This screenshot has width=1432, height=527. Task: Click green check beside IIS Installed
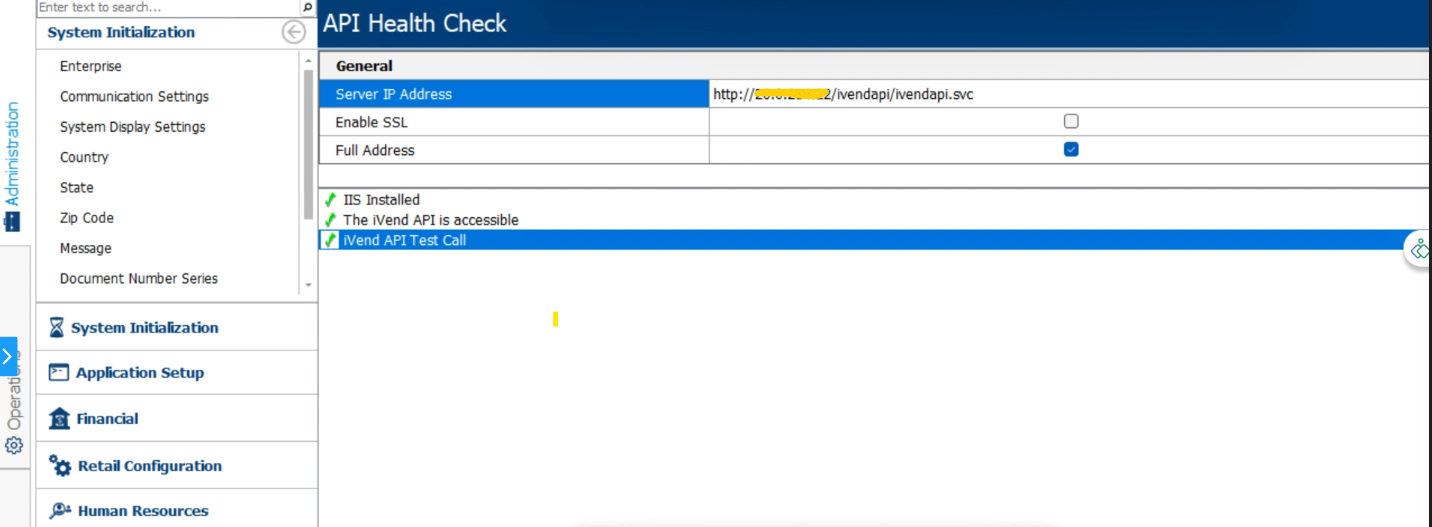click(x=330, y=200)
